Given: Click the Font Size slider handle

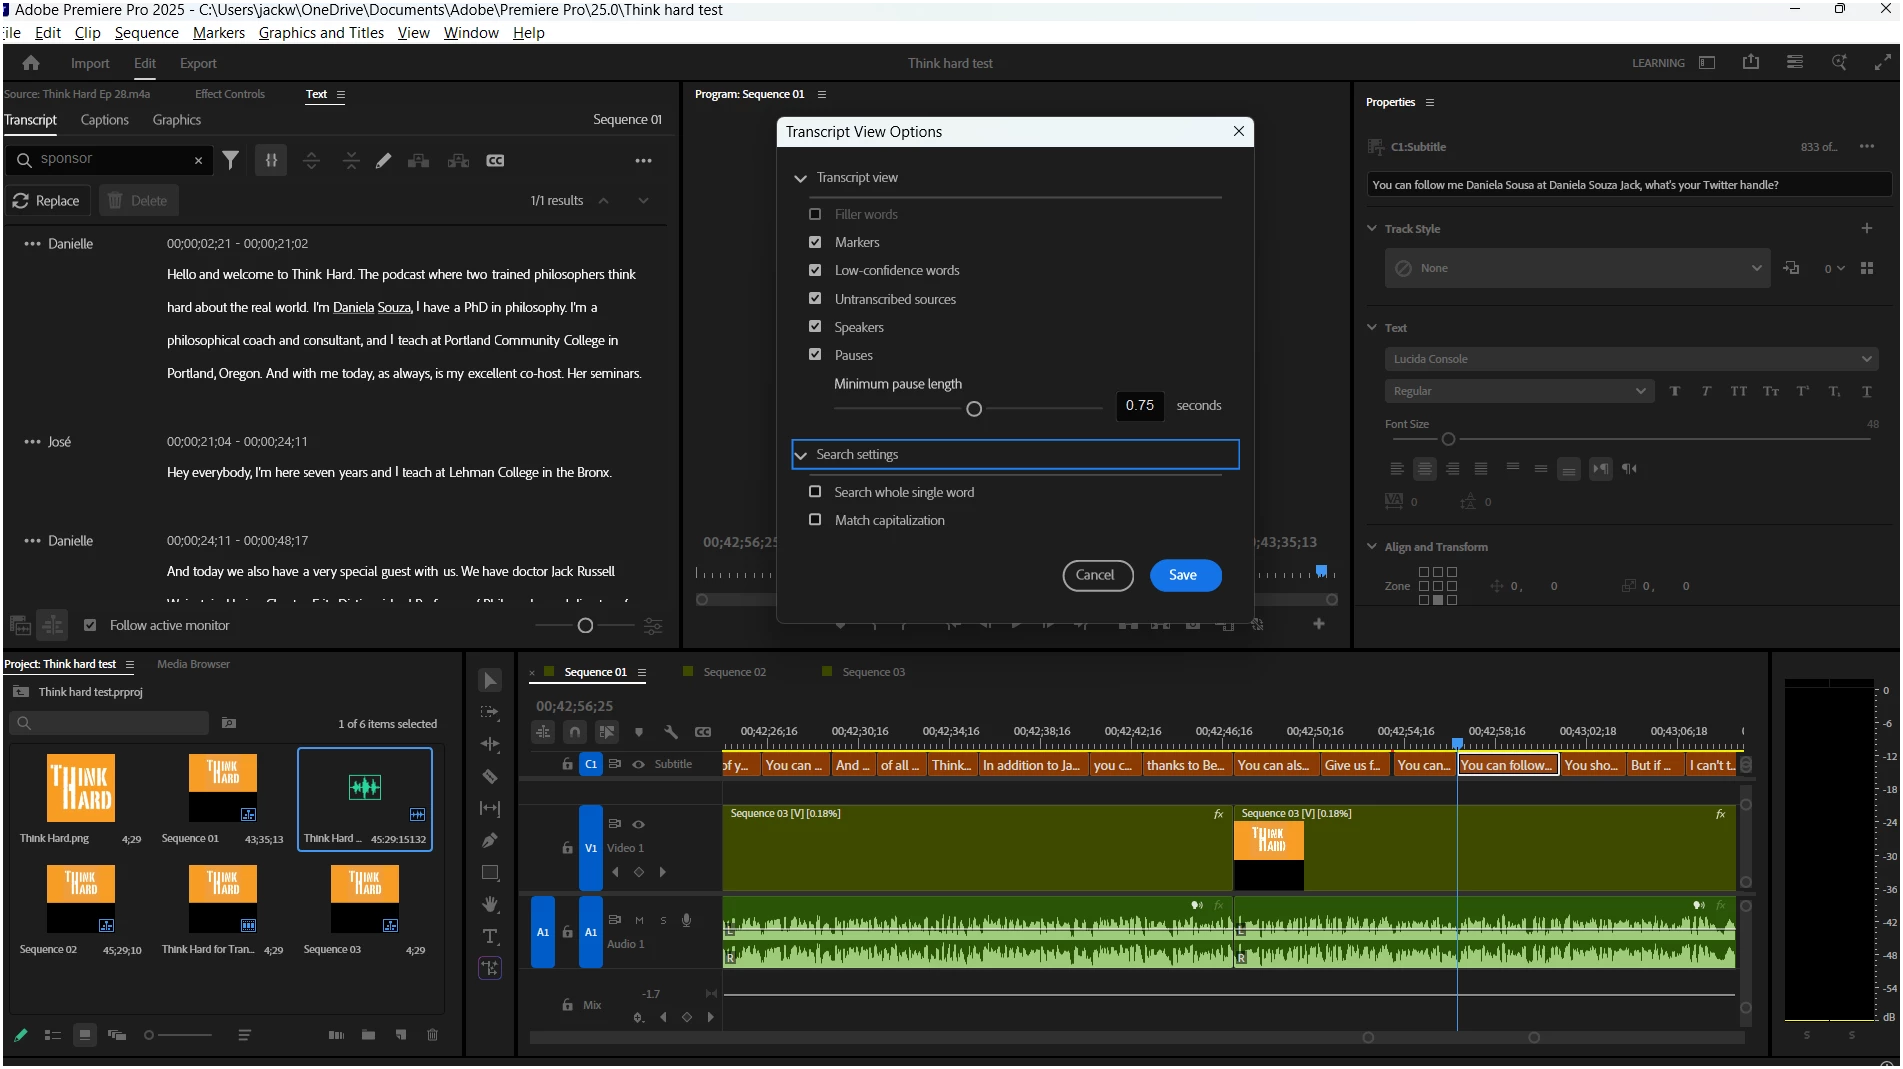Looking at the screenshot, I should point(1448,439).
